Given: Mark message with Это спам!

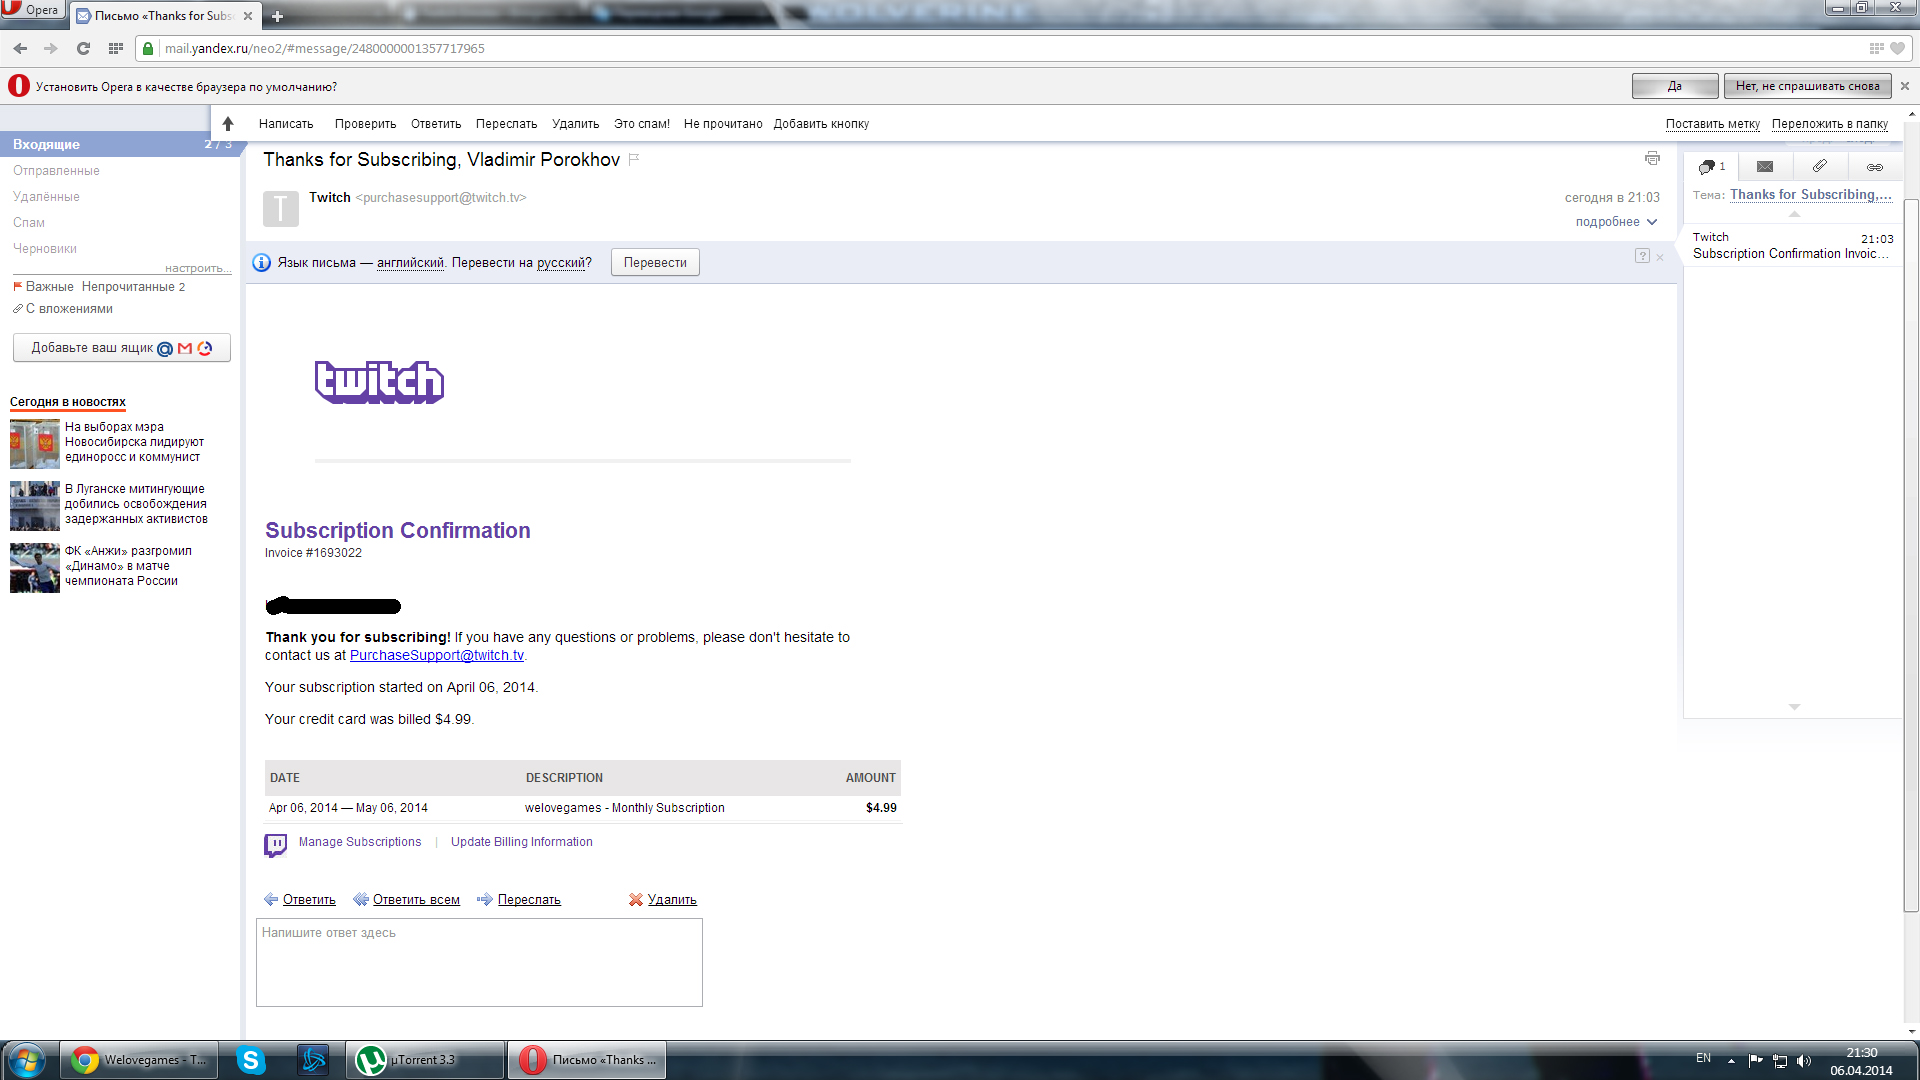Looking at the screenshot, I should point(642,124).
